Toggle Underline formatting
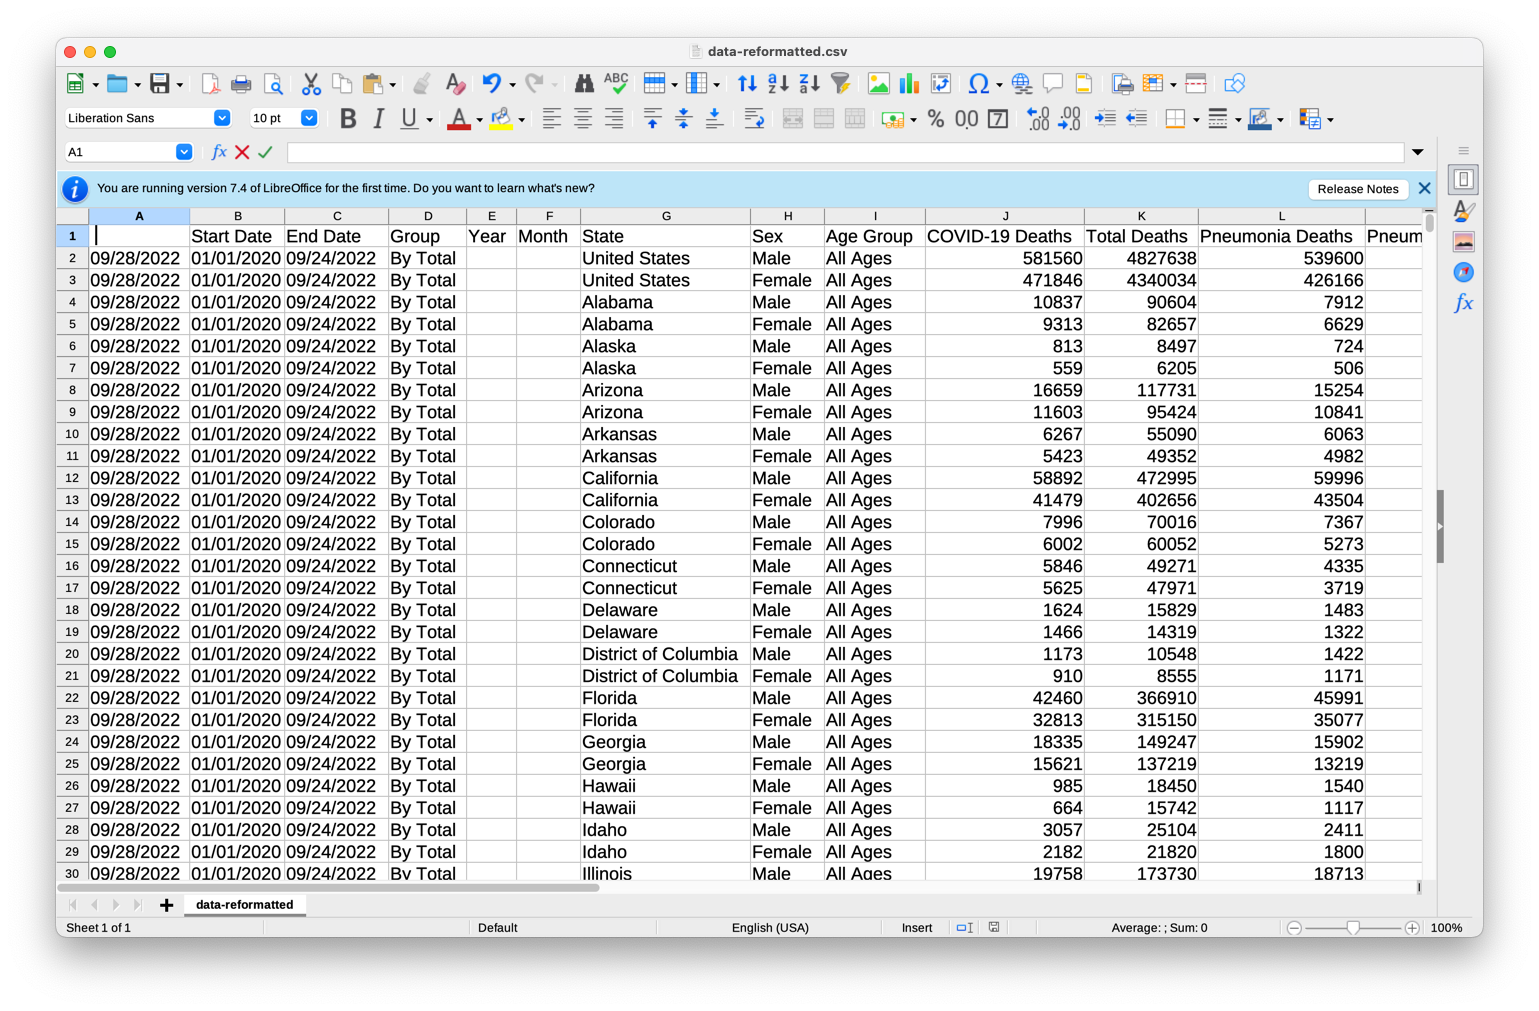This screenshot has height=1011, width=1539. [x=409, y=119]
